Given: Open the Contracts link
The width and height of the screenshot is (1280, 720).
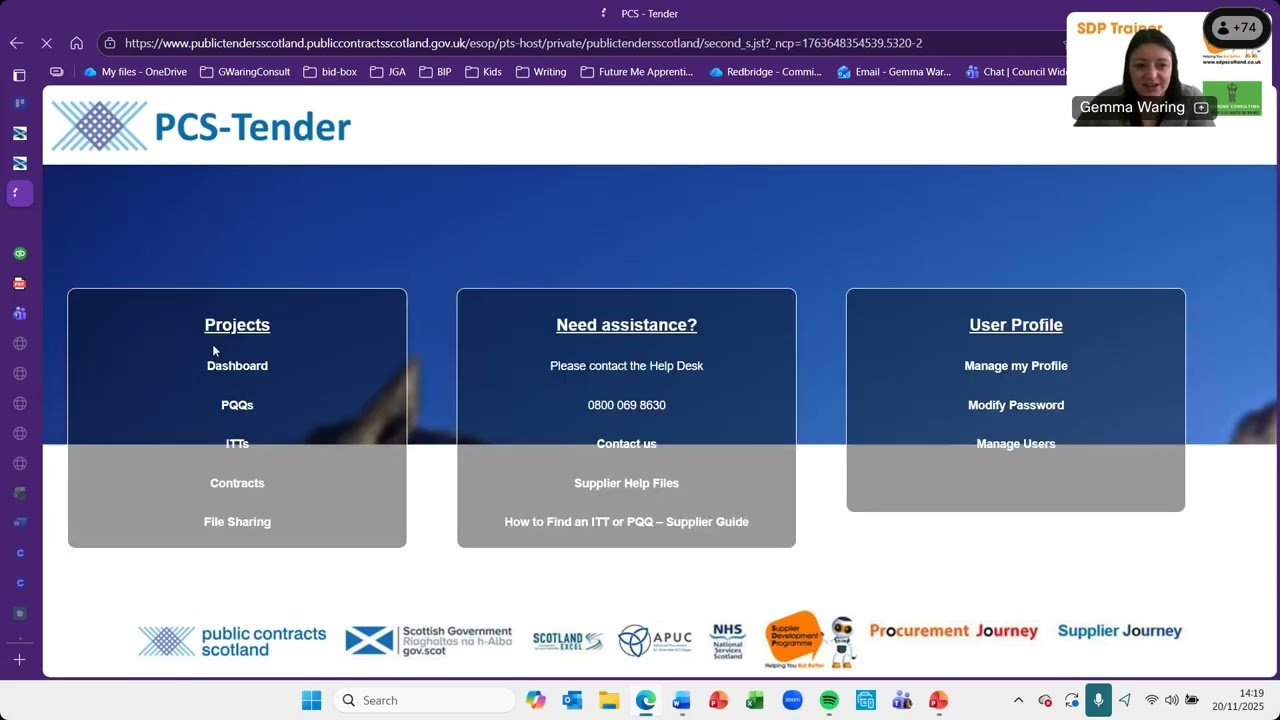Looking at the screenshot, I should 237,483.
